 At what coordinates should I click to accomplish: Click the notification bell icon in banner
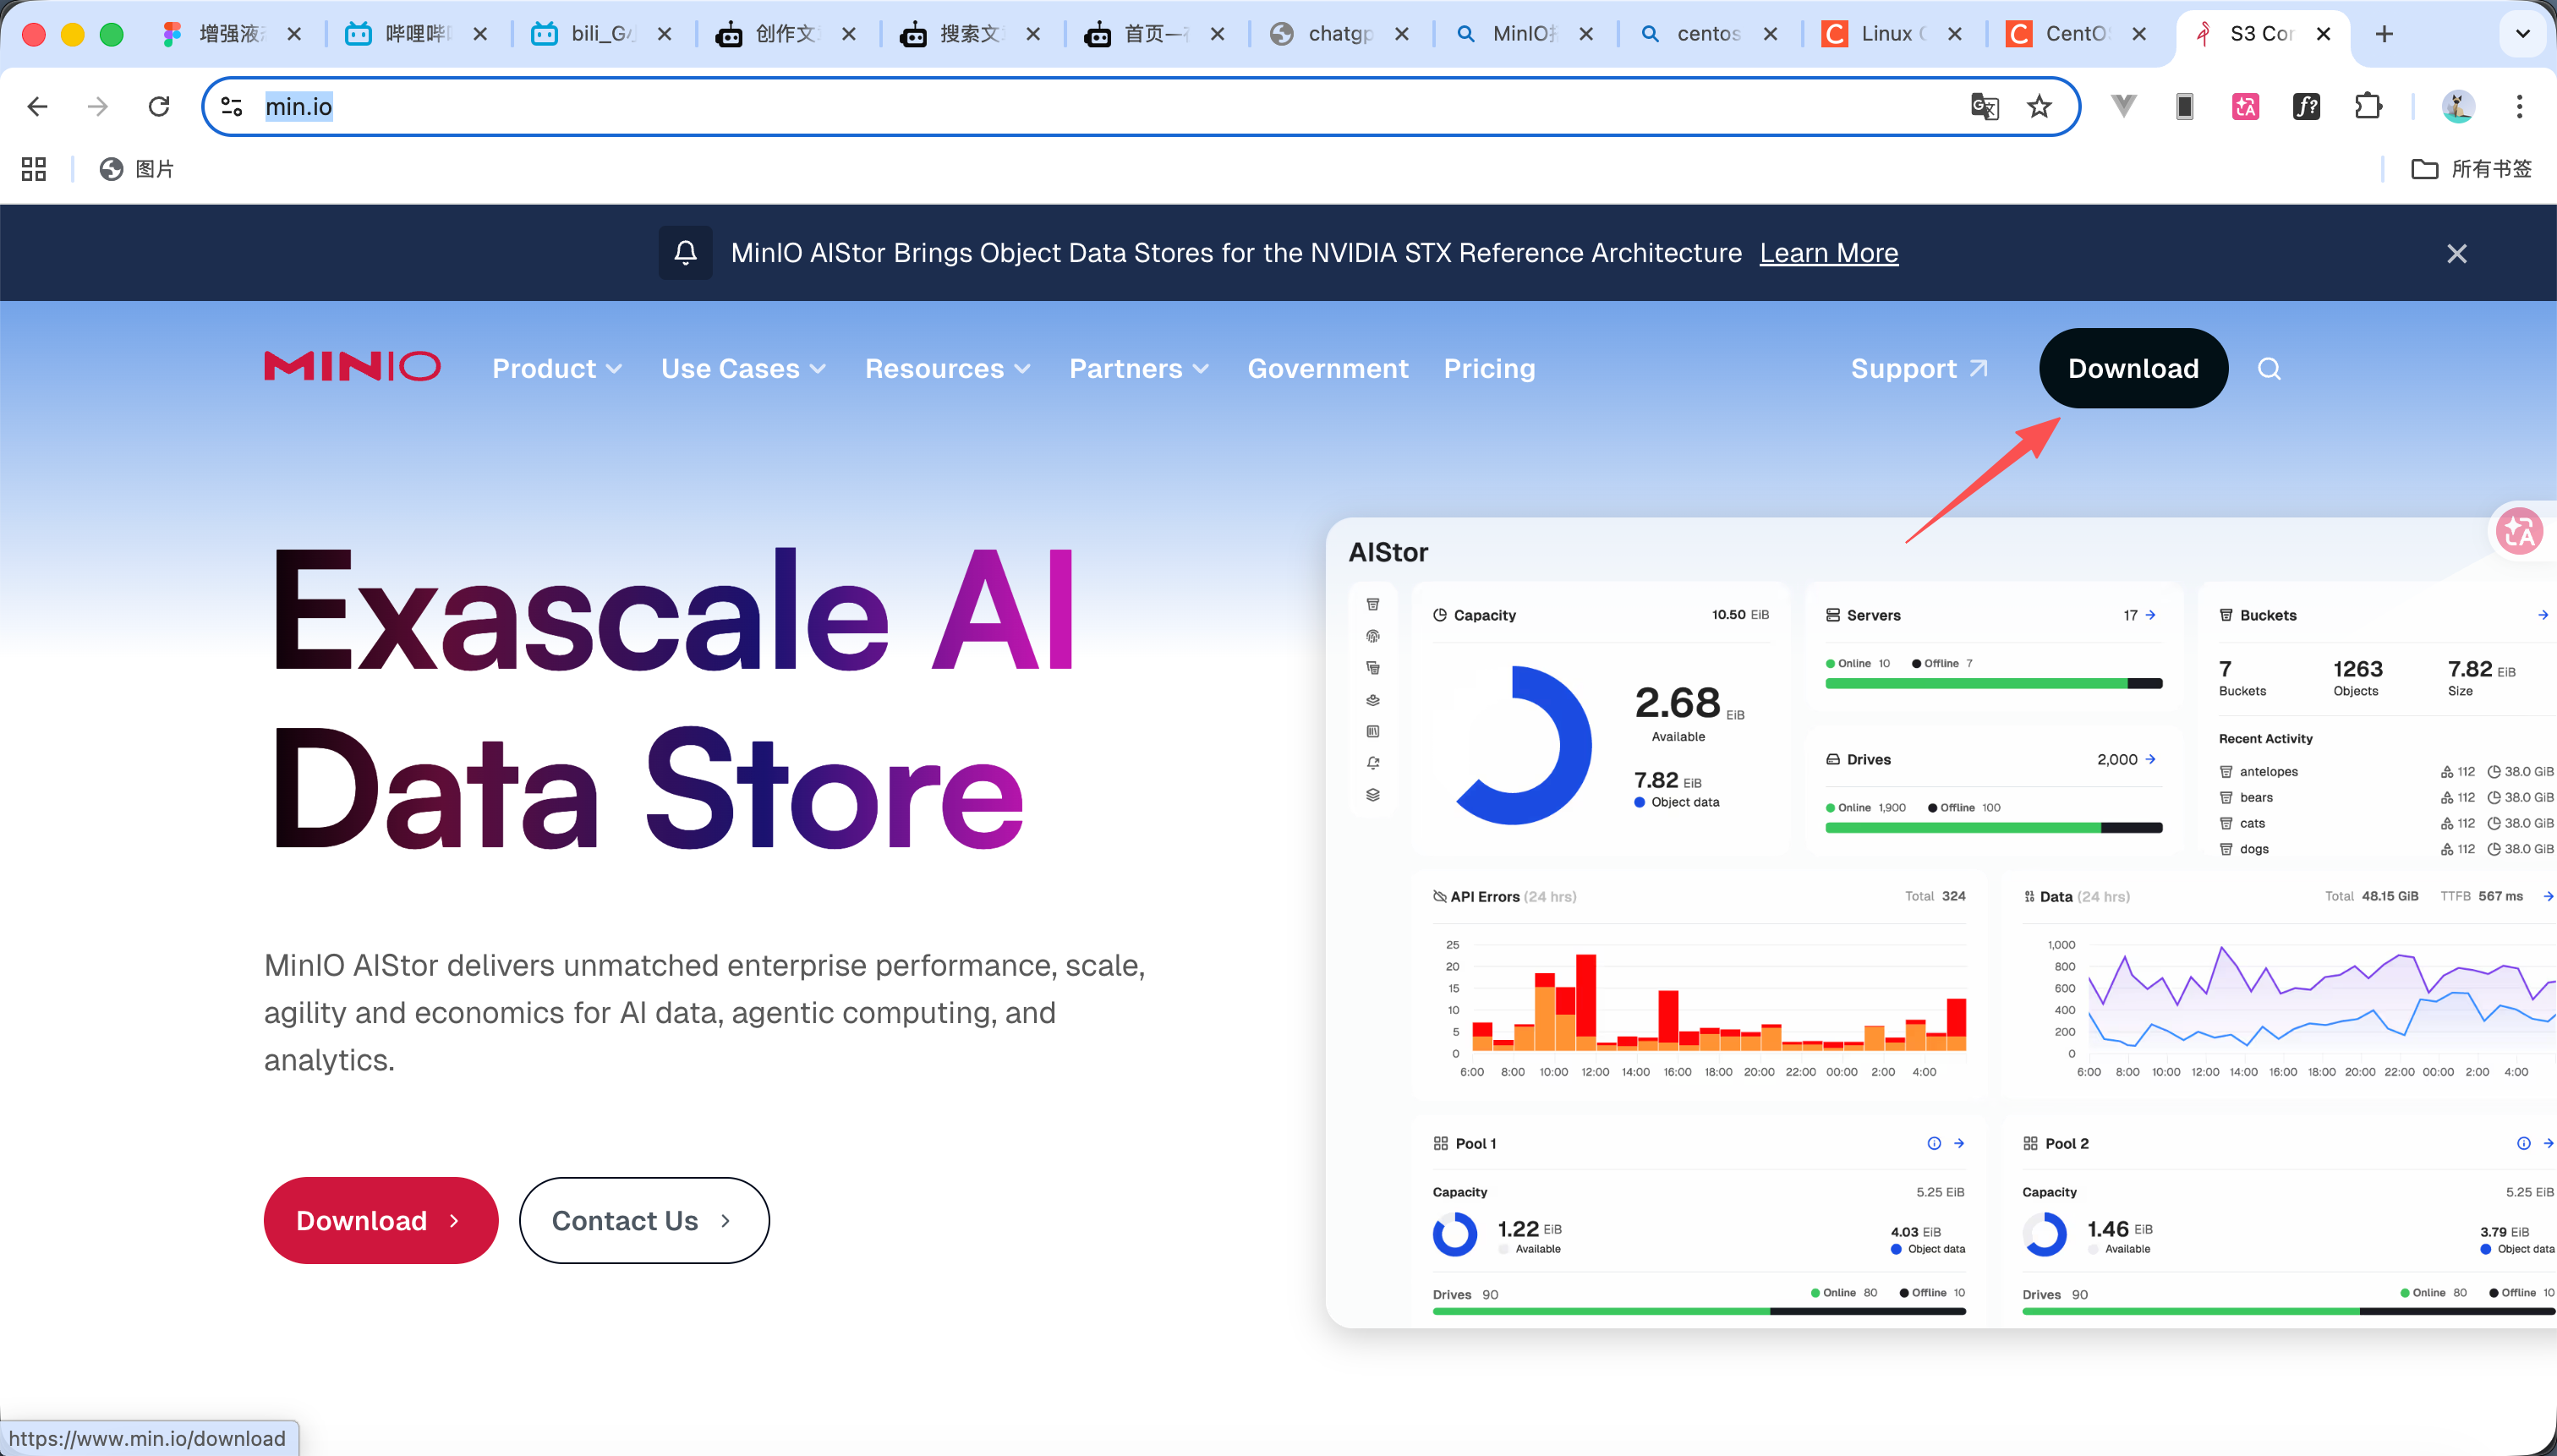[x=685, y=253]
